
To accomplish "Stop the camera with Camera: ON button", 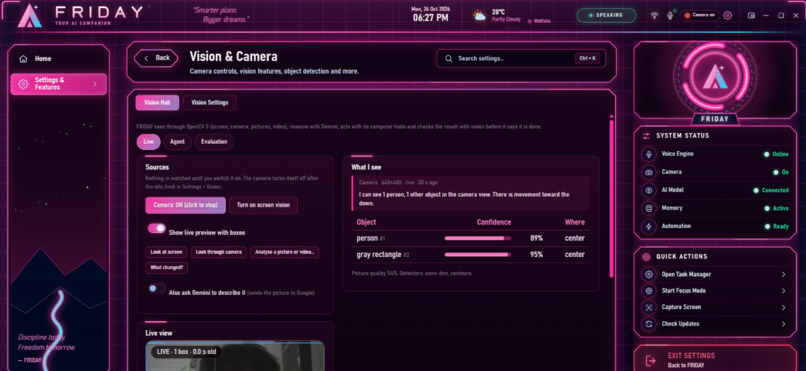I will tap(186, 205).
